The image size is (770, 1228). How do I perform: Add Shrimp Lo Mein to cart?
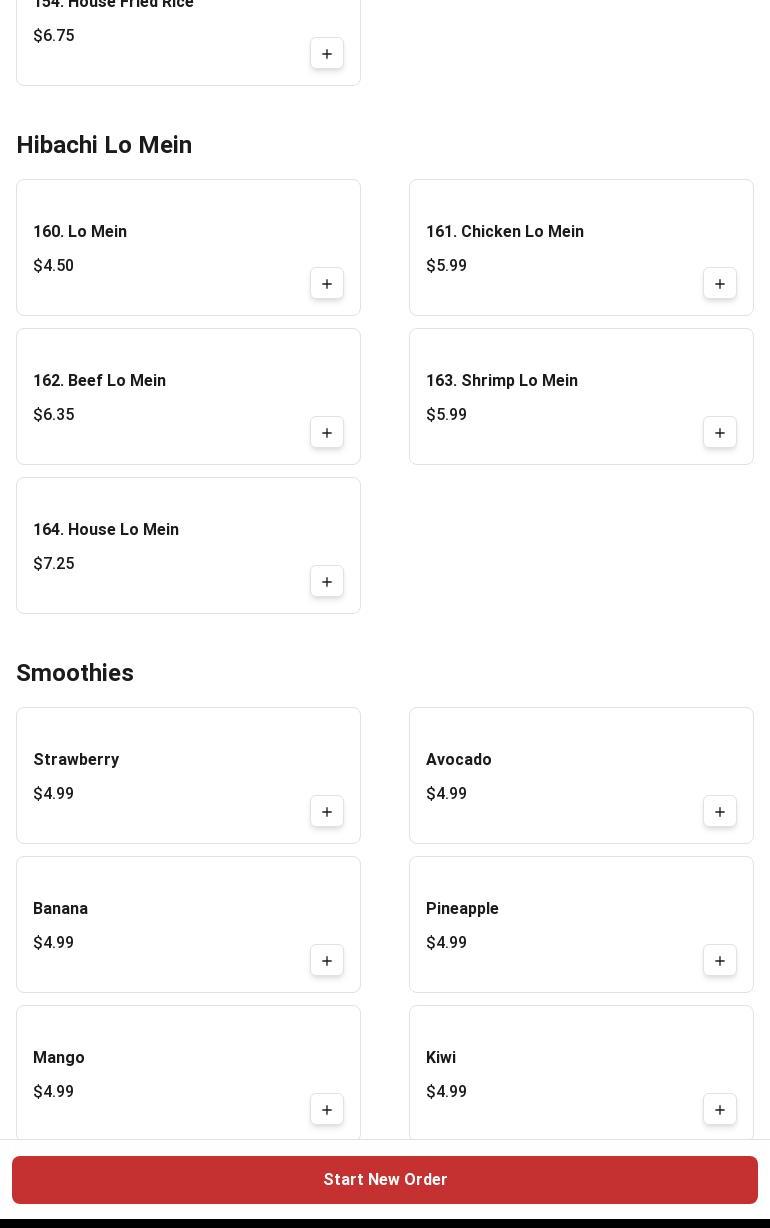[x=720, y=433]
